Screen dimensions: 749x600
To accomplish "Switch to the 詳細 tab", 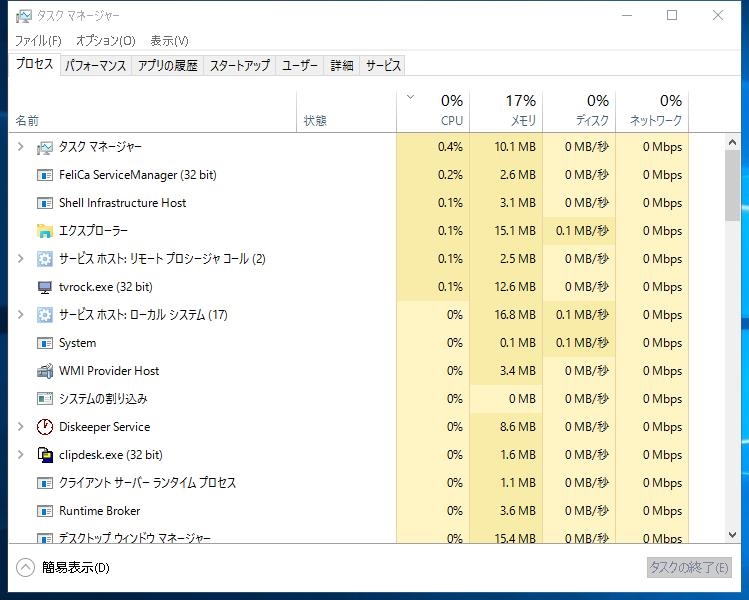I will click(342, 65).
